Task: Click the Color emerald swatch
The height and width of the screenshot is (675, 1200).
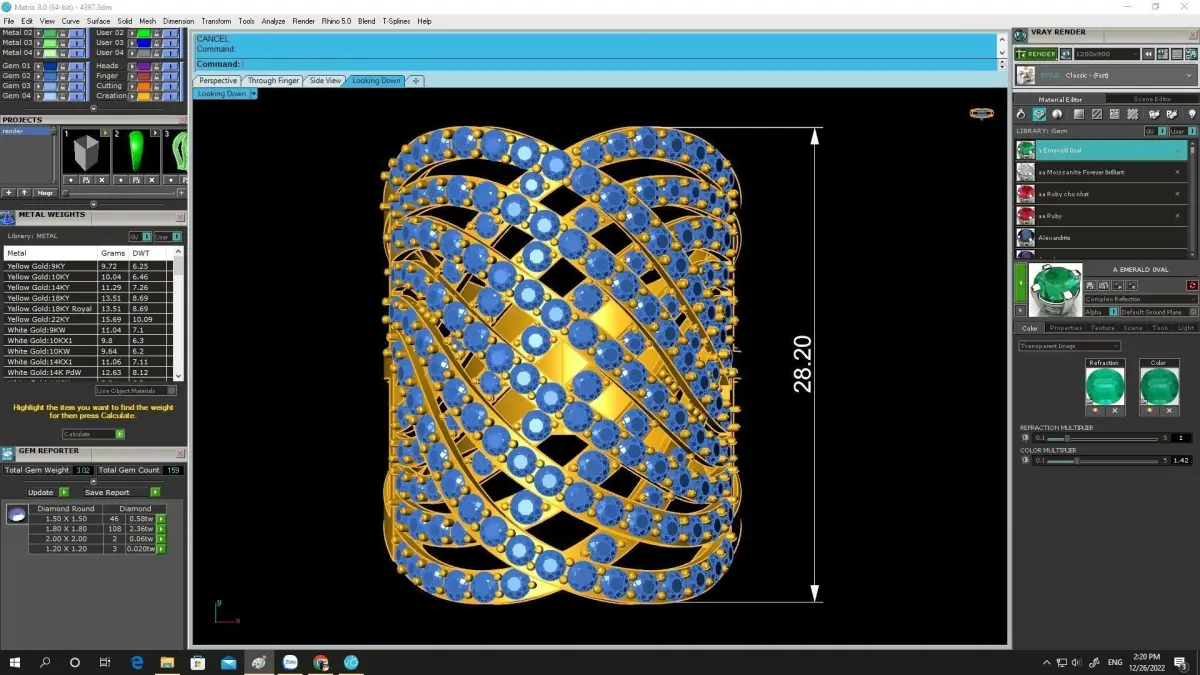Action: pyautogui.click(x=1159, y=386)
